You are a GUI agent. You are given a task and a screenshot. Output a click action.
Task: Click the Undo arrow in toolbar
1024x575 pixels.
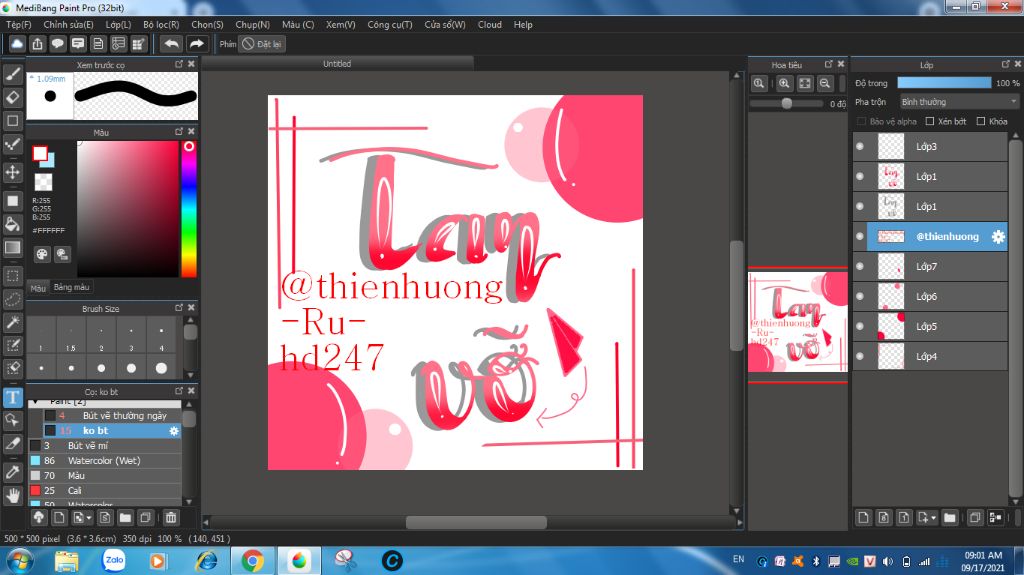172,44
